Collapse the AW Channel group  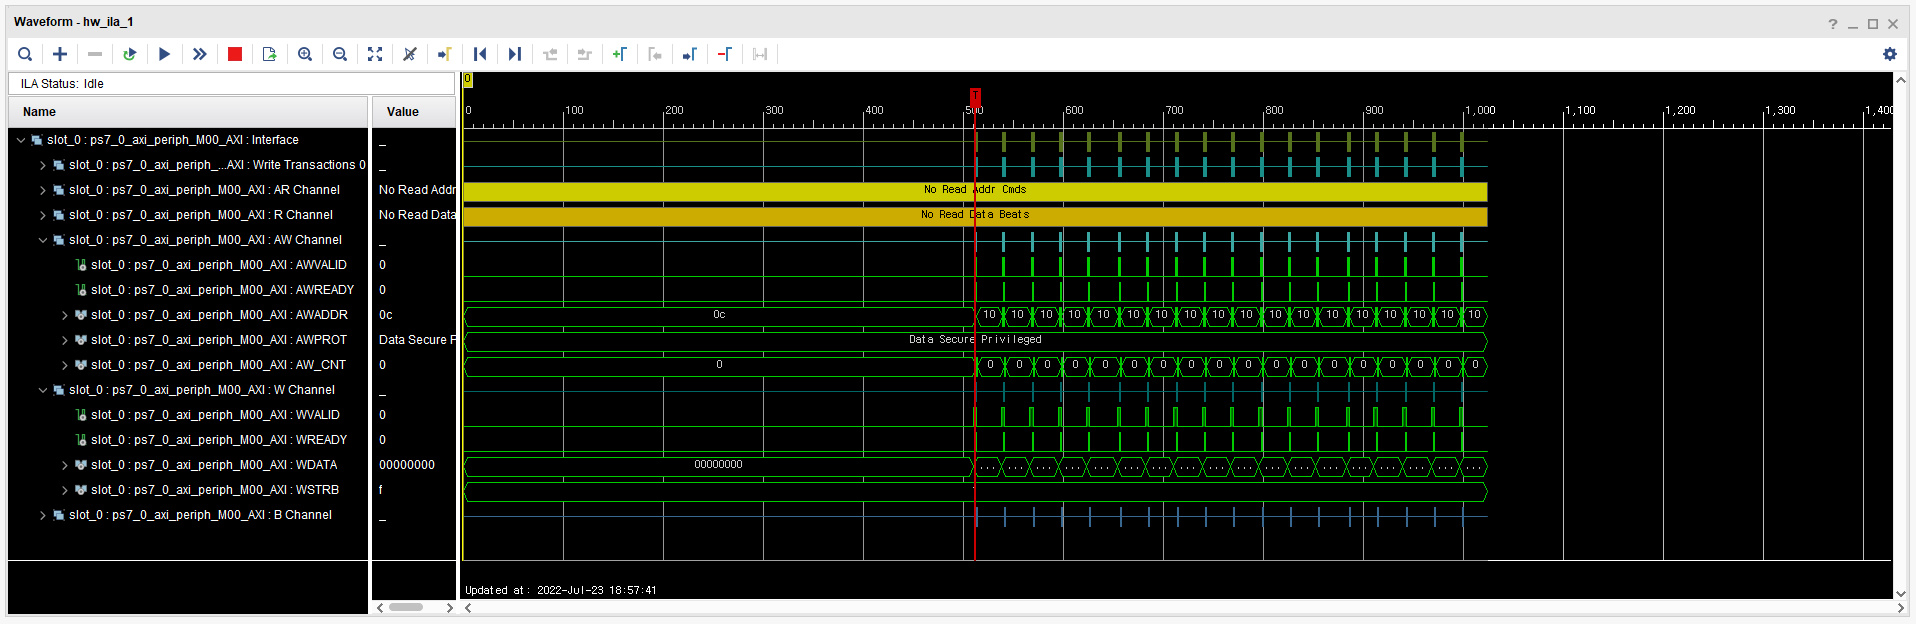coord(43,240)
